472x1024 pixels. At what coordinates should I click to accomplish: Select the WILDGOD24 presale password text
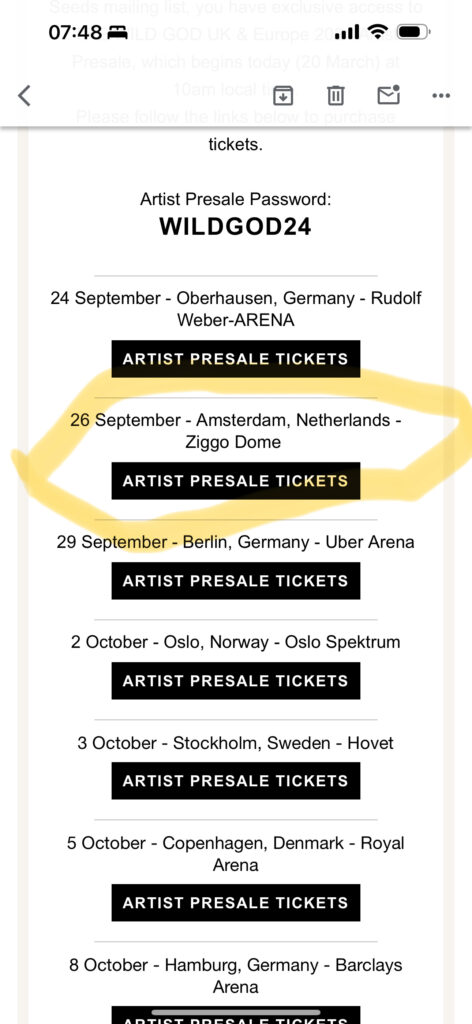click(x=236, y=227)
